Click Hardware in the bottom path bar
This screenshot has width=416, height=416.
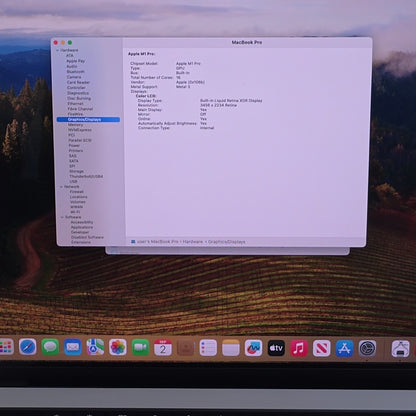pyautogui.click(x=193, y=242)
